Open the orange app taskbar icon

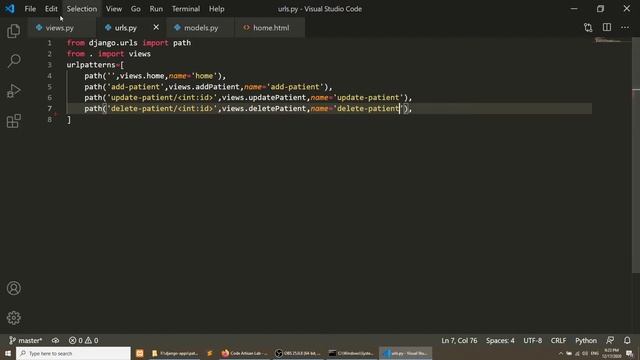pyautogui.click(x=140, y=353)
